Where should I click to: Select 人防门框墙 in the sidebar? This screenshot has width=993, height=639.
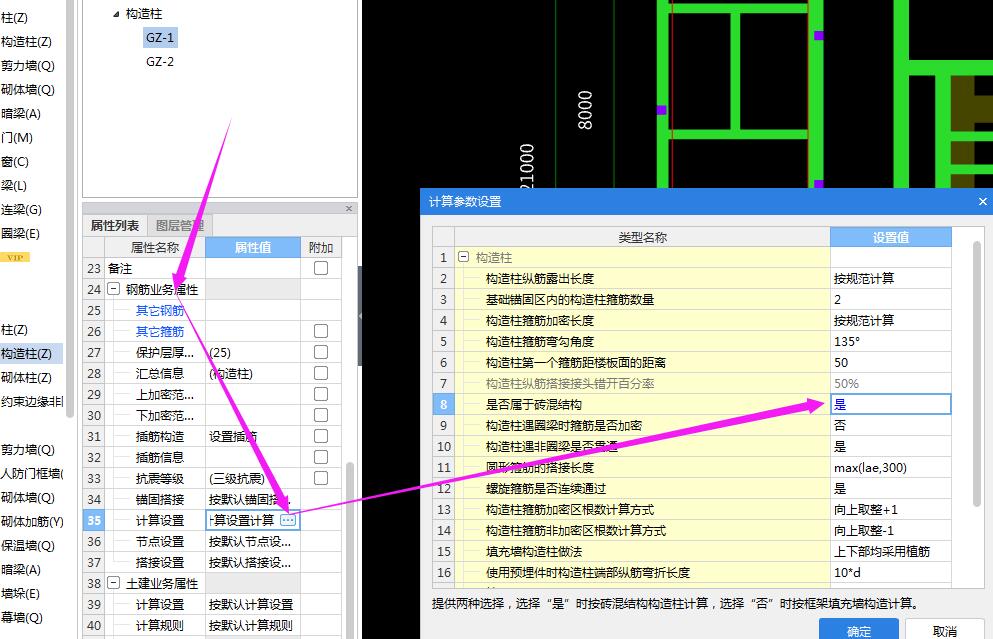point(32,473)
